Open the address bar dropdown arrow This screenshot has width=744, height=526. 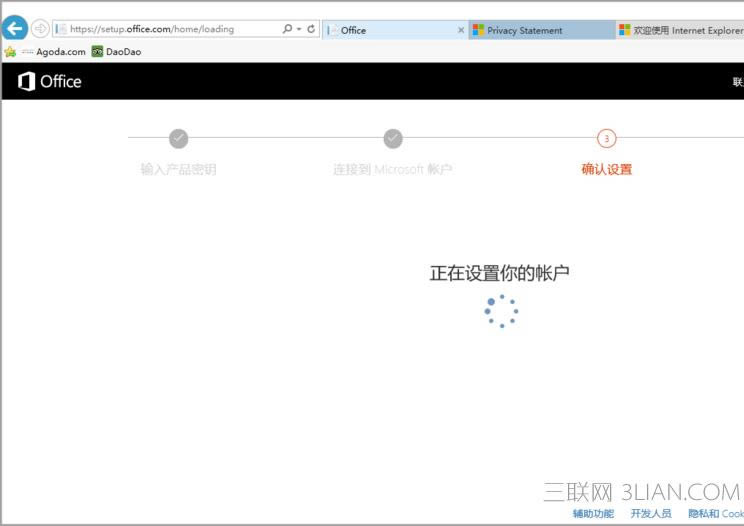[299, 29]
